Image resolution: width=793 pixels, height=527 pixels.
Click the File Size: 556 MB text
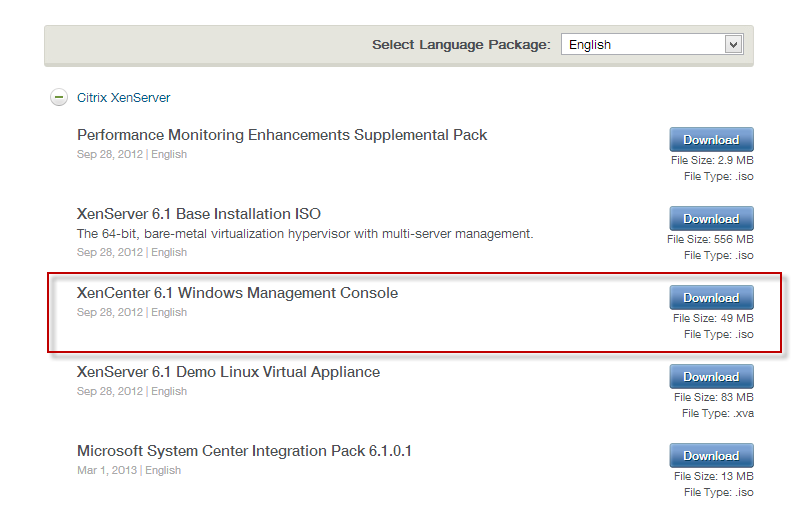click(x=710, y=240)
